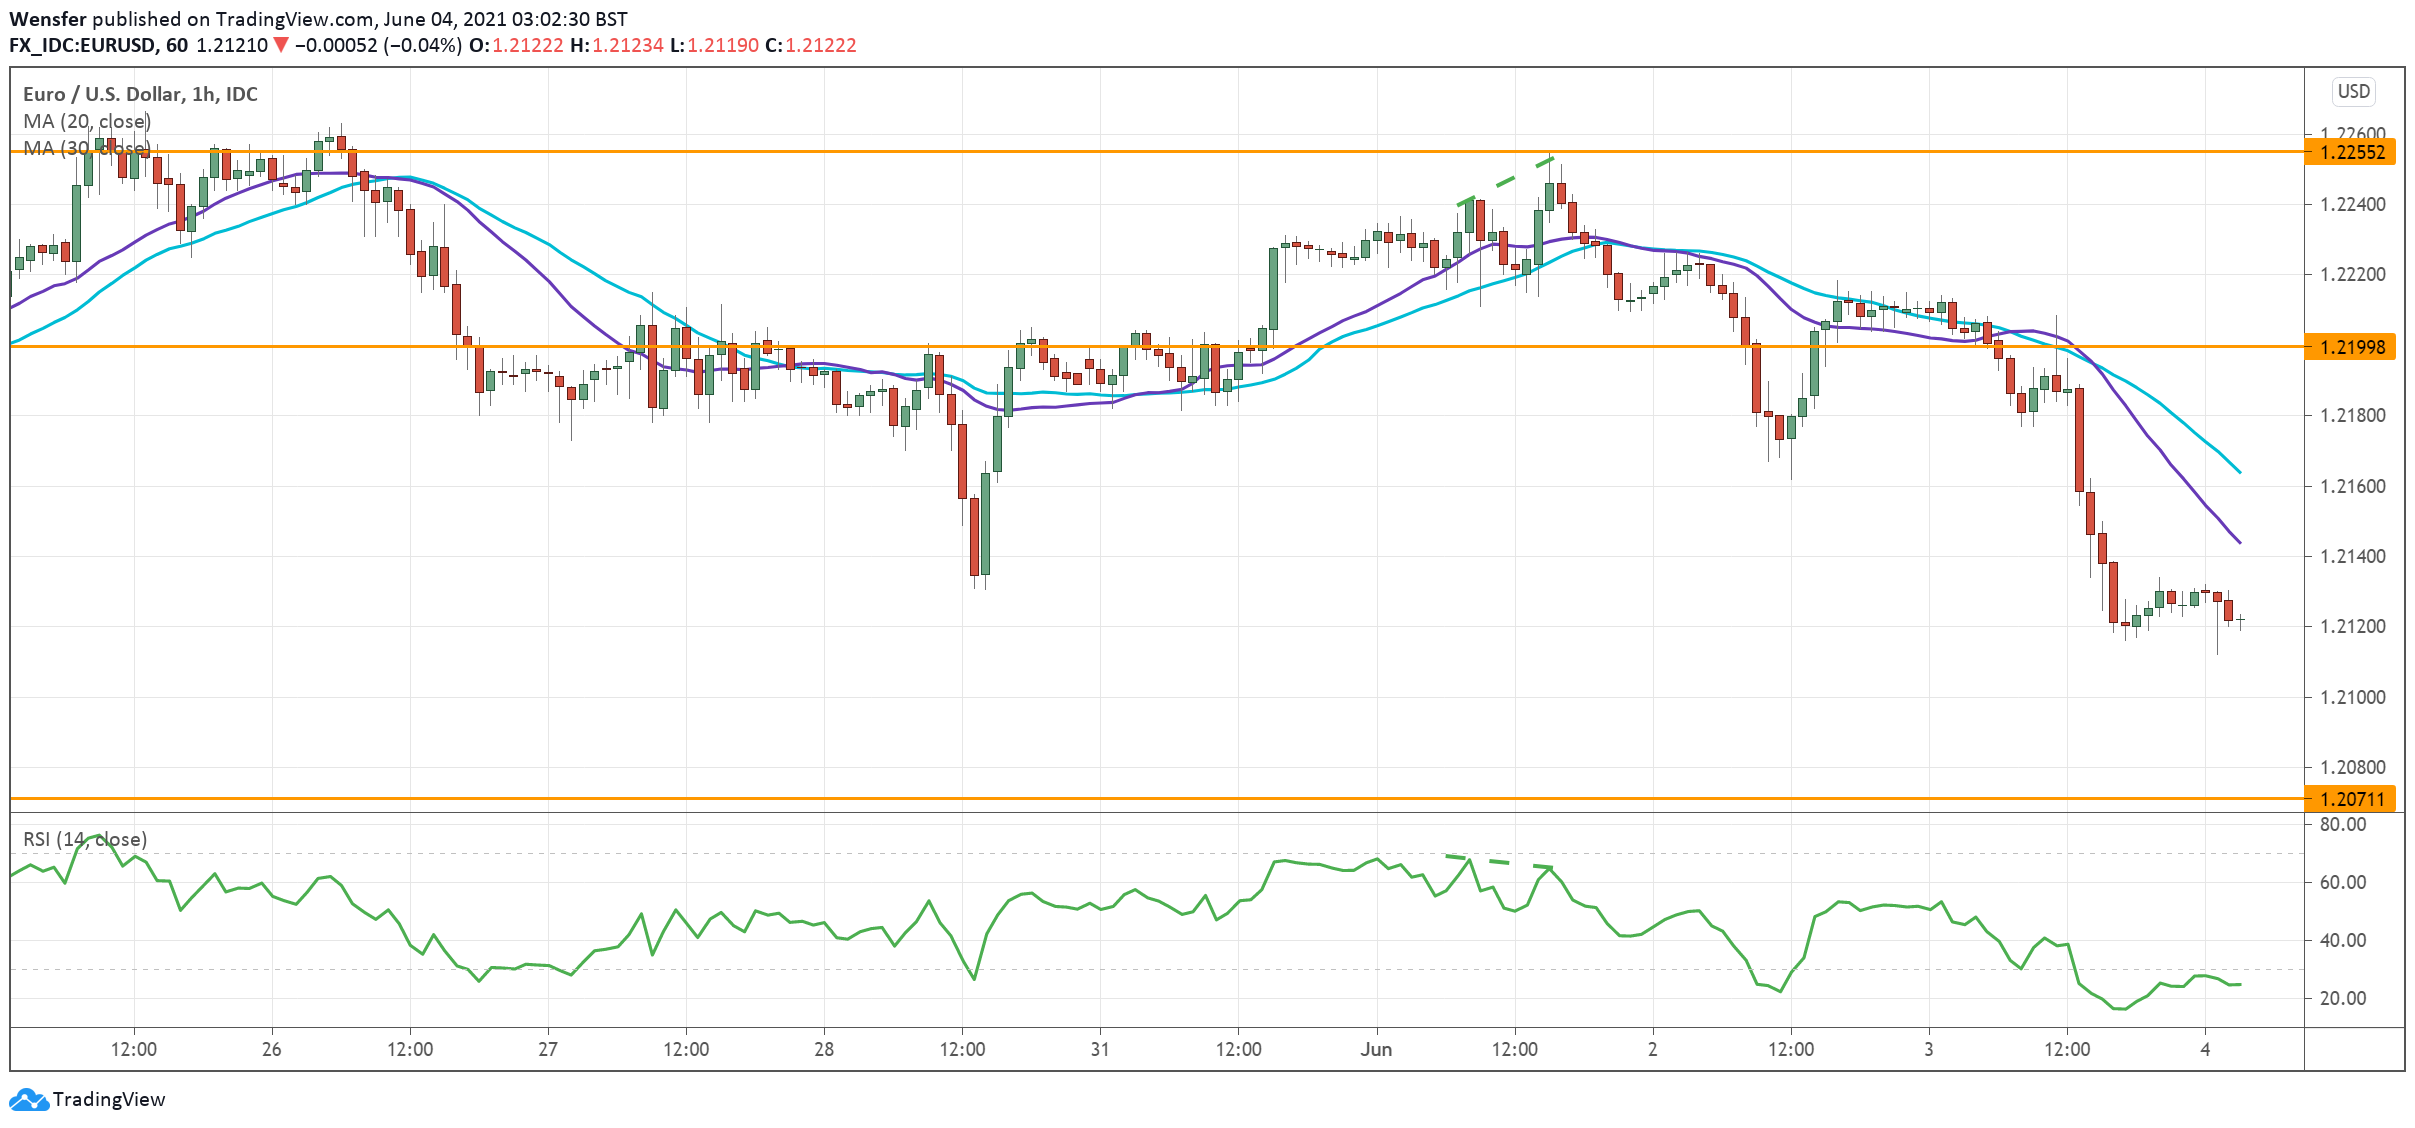Click the 1.21000 label on the price axis
The width and height of the screenshot is (2415, 1128).
(2352, 697)
